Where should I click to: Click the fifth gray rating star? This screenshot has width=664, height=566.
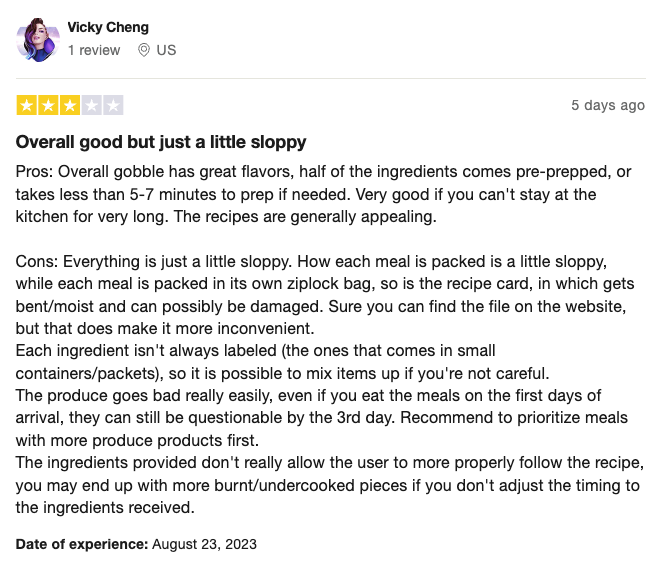point(113,105)
